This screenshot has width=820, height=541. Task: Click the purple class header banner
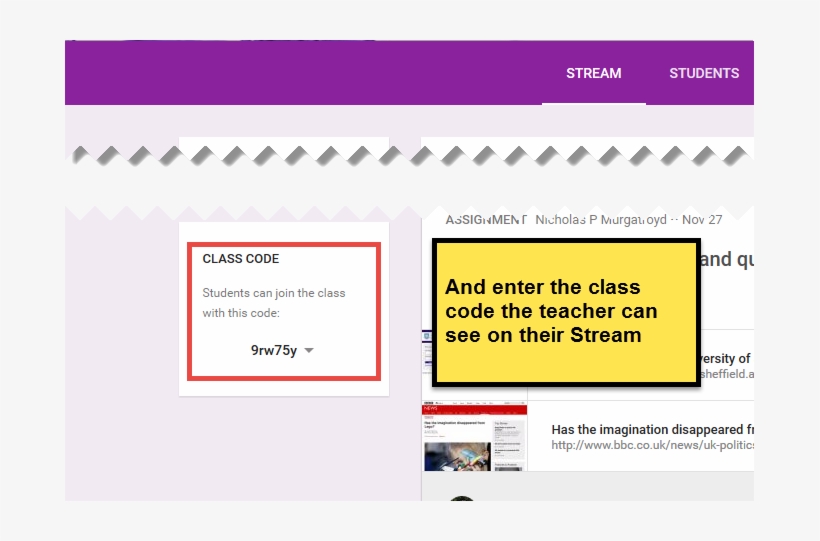[300, 73]
